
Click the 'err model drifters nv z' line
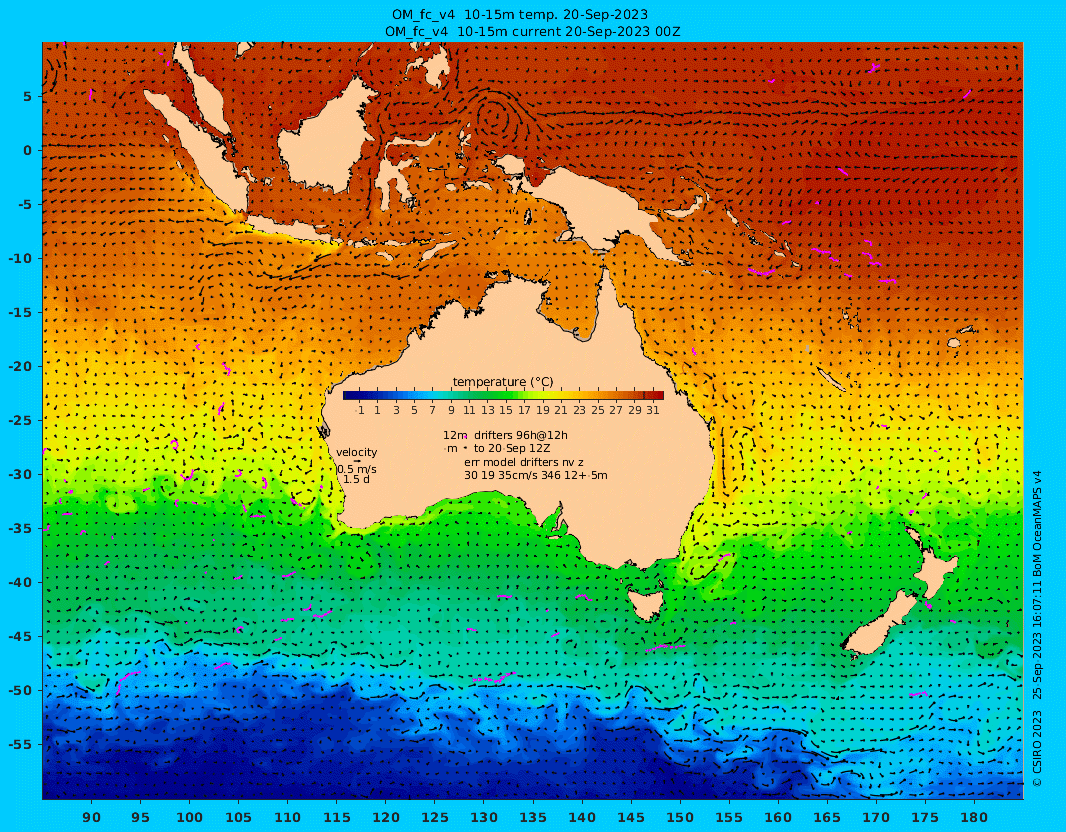pos(523,462)
